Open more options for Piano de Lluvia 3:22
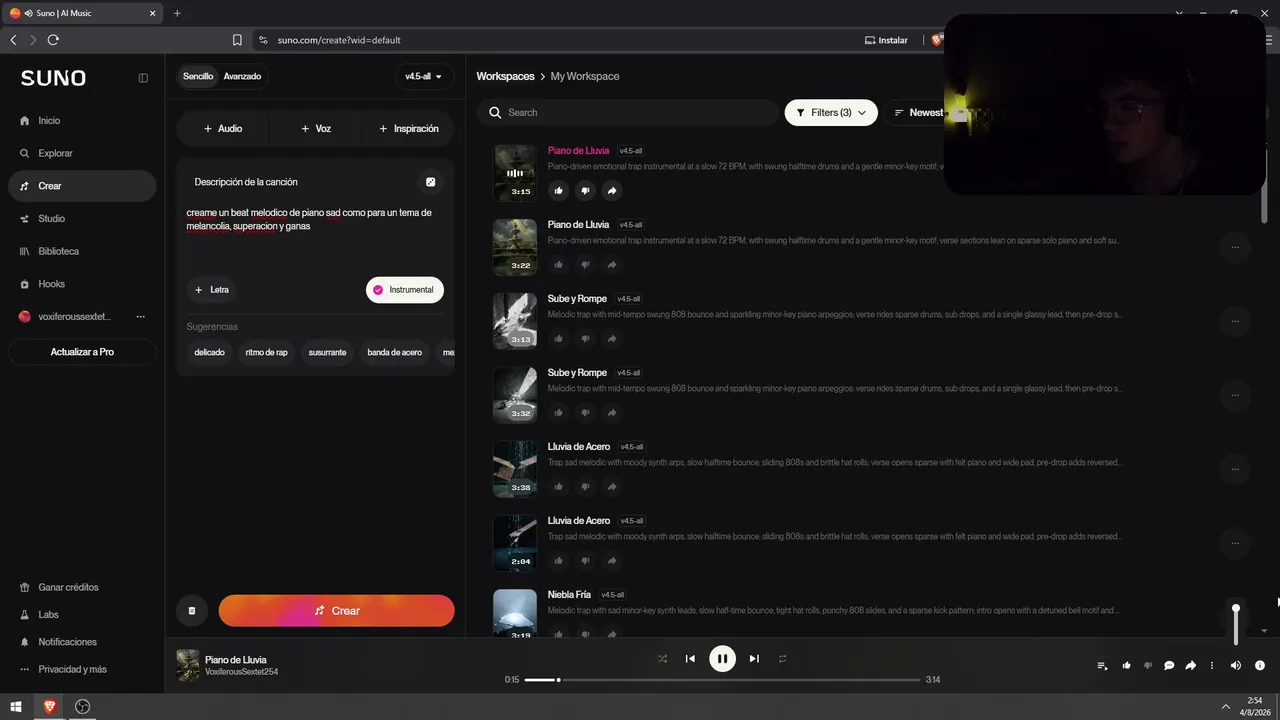Image resolution: width=1280 pixels, height=720 pixels. point(1236,247)
